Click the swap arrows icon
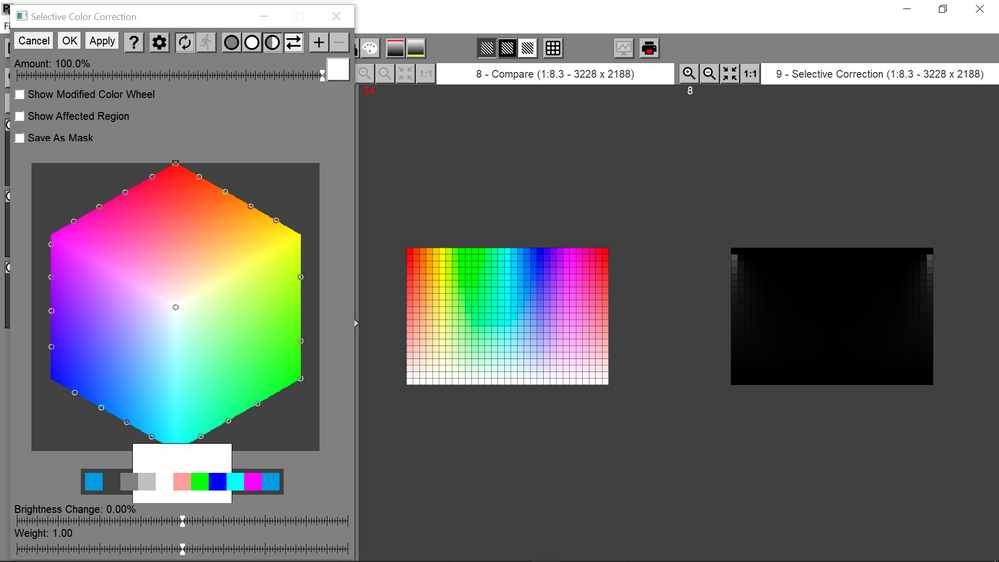 click(293, 42)
